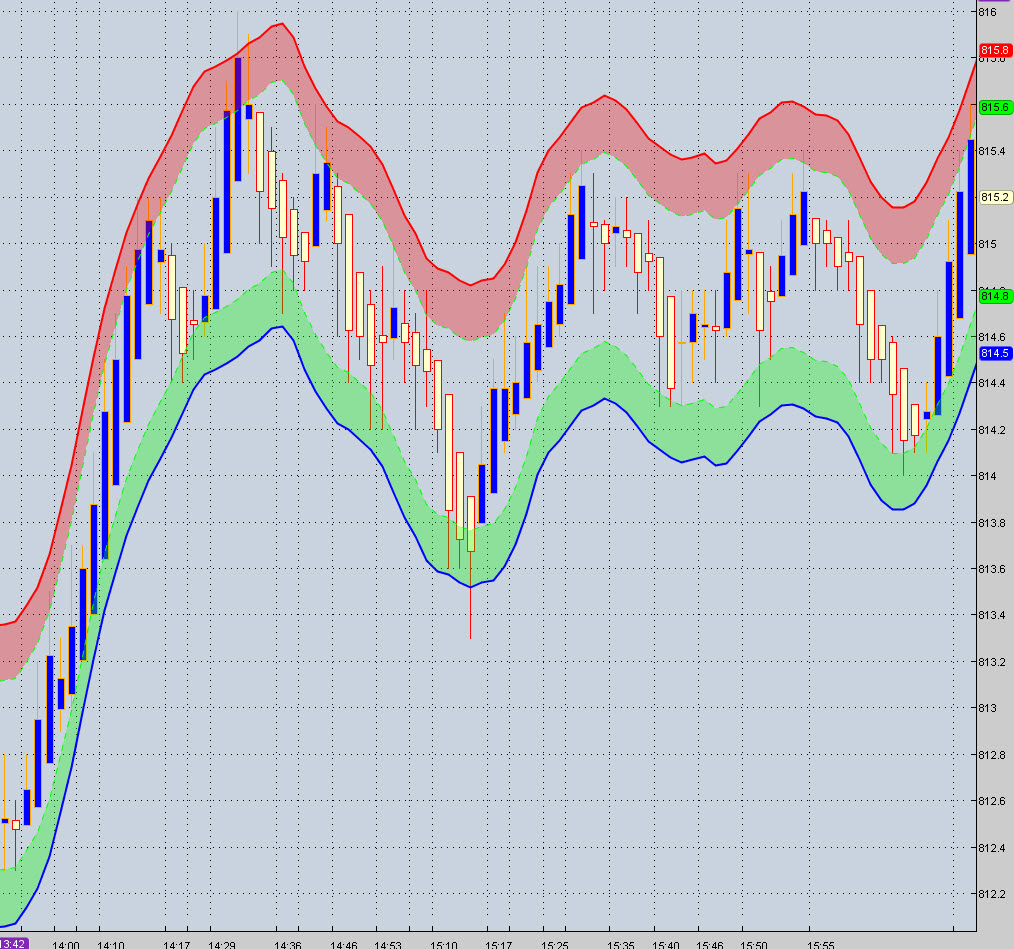Viewport: 1014px width, 949px height.
Task: Click the 812.6 price axis label
Action: point(992,801)
